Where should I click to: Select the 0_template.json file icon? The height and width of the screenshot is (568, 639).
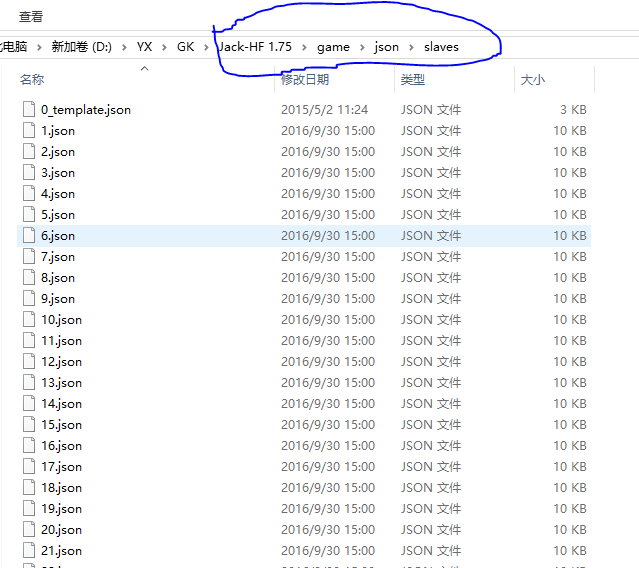(x=29, y=109)
